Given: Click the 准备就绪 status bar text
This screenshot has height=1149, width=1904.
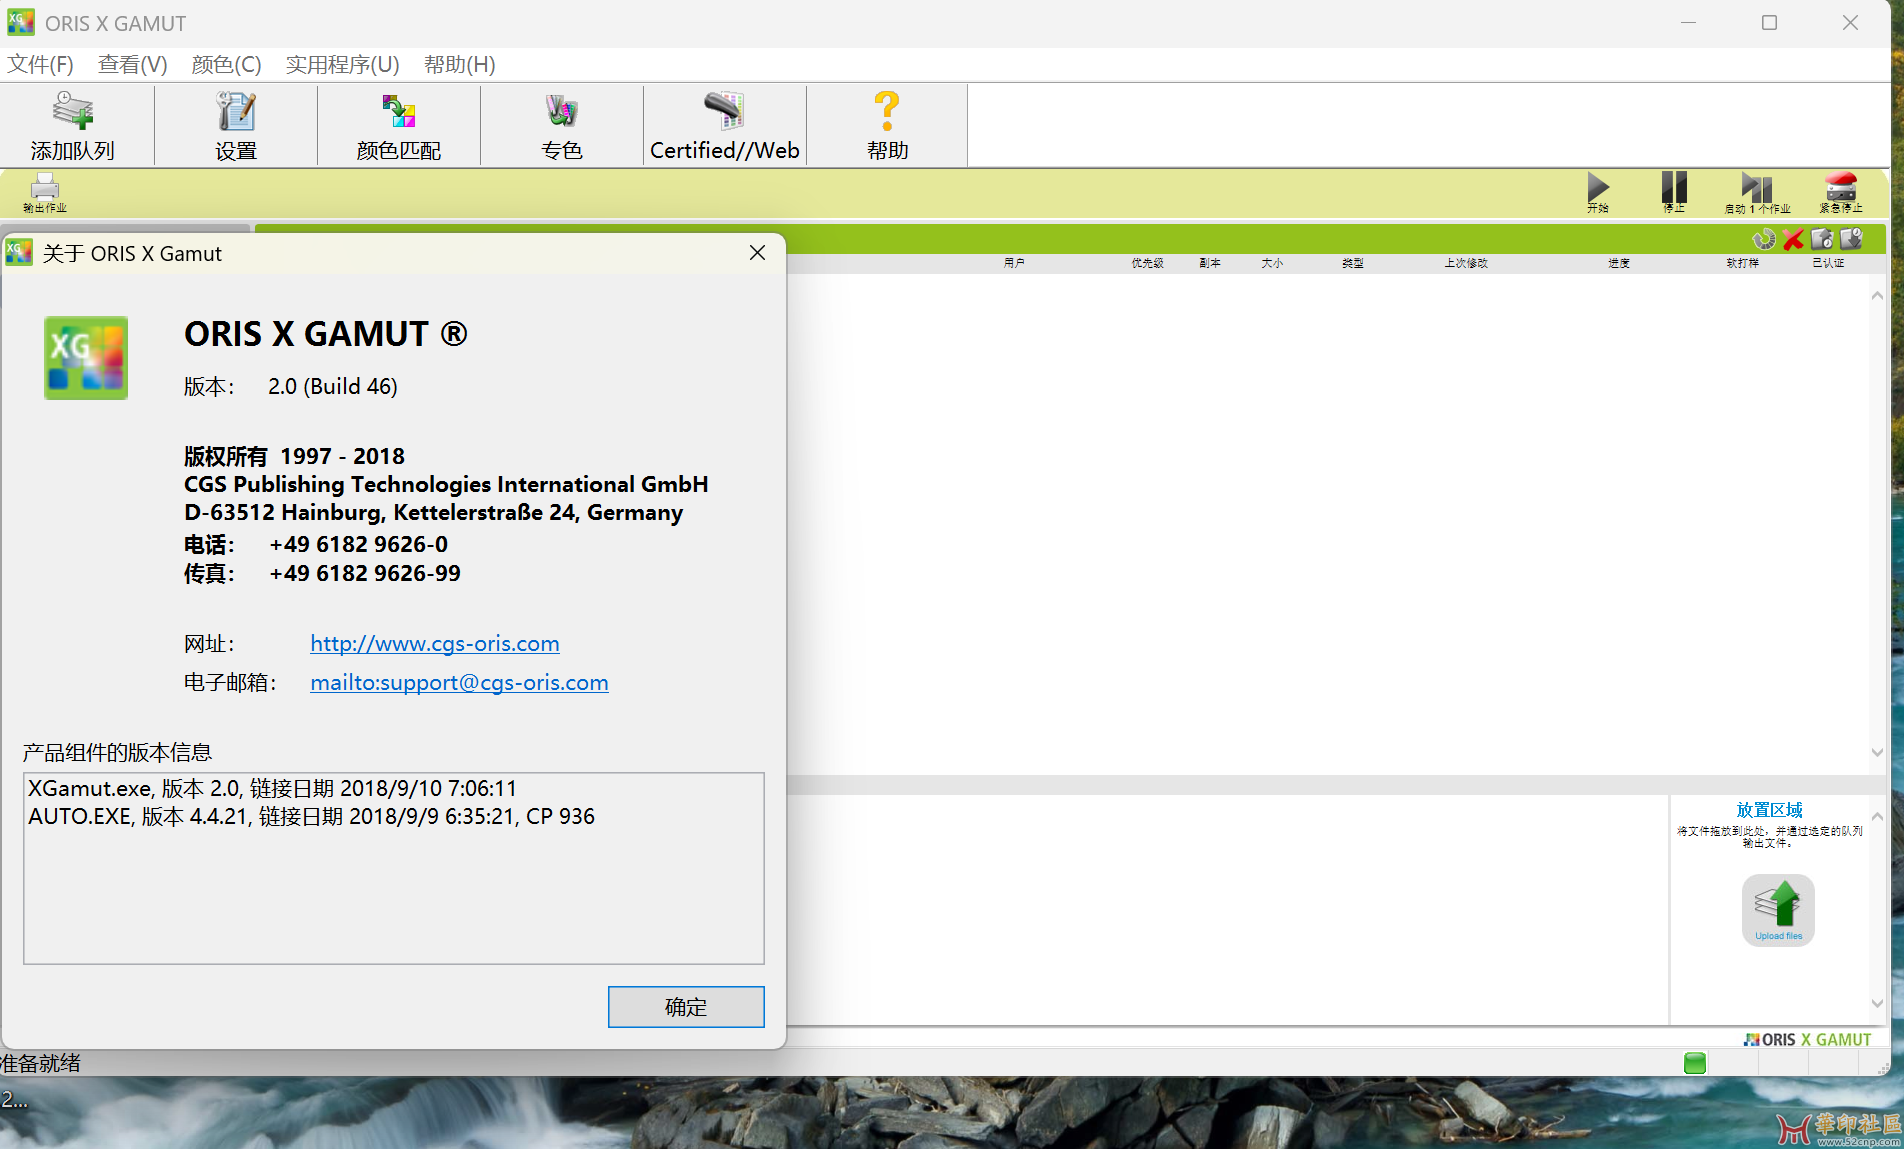Looking at the screenshot, I should click(x=41, y=1063).
